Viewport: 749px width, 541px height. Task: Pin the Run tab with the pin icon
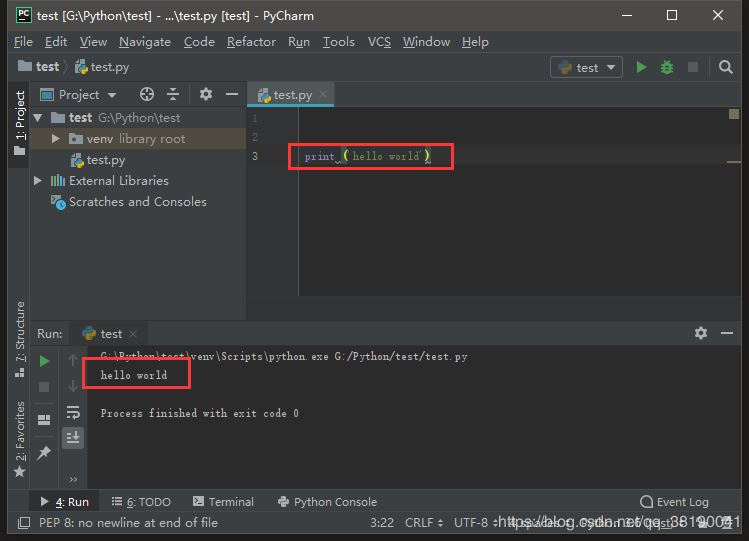44,452
